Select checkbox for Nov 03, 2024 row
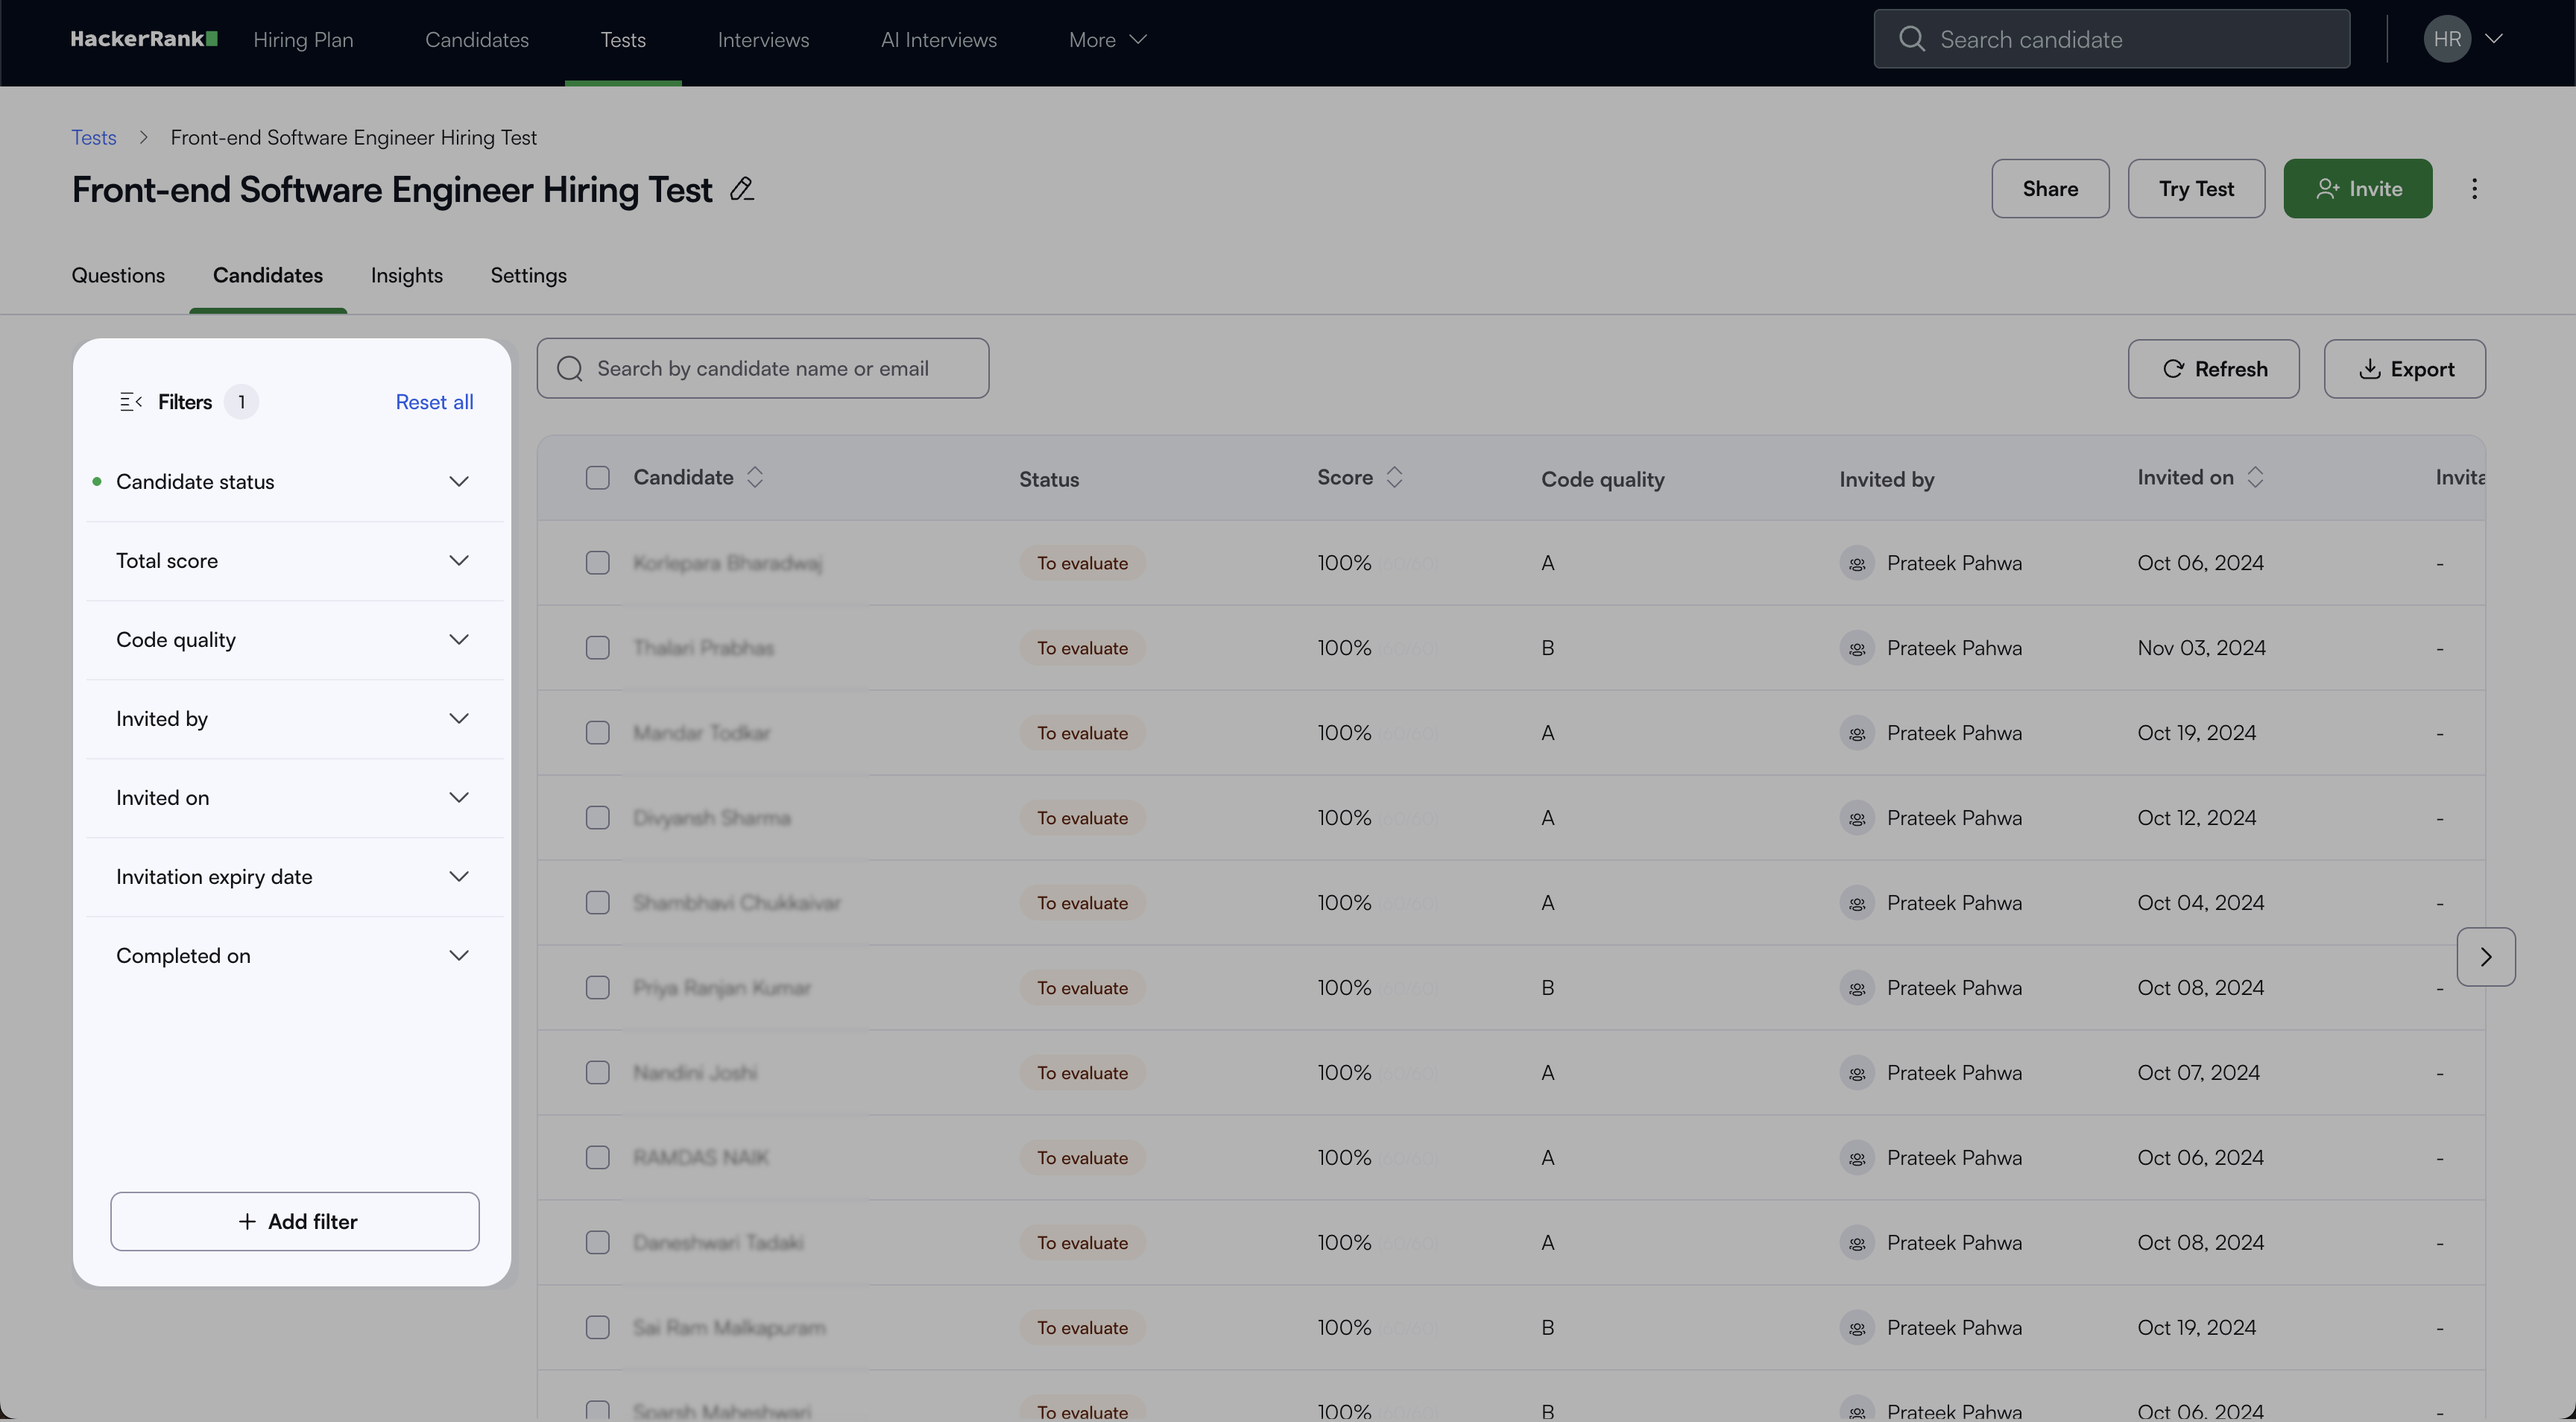The width and height of the screenshot is (2576, 1422). [597, 648]
